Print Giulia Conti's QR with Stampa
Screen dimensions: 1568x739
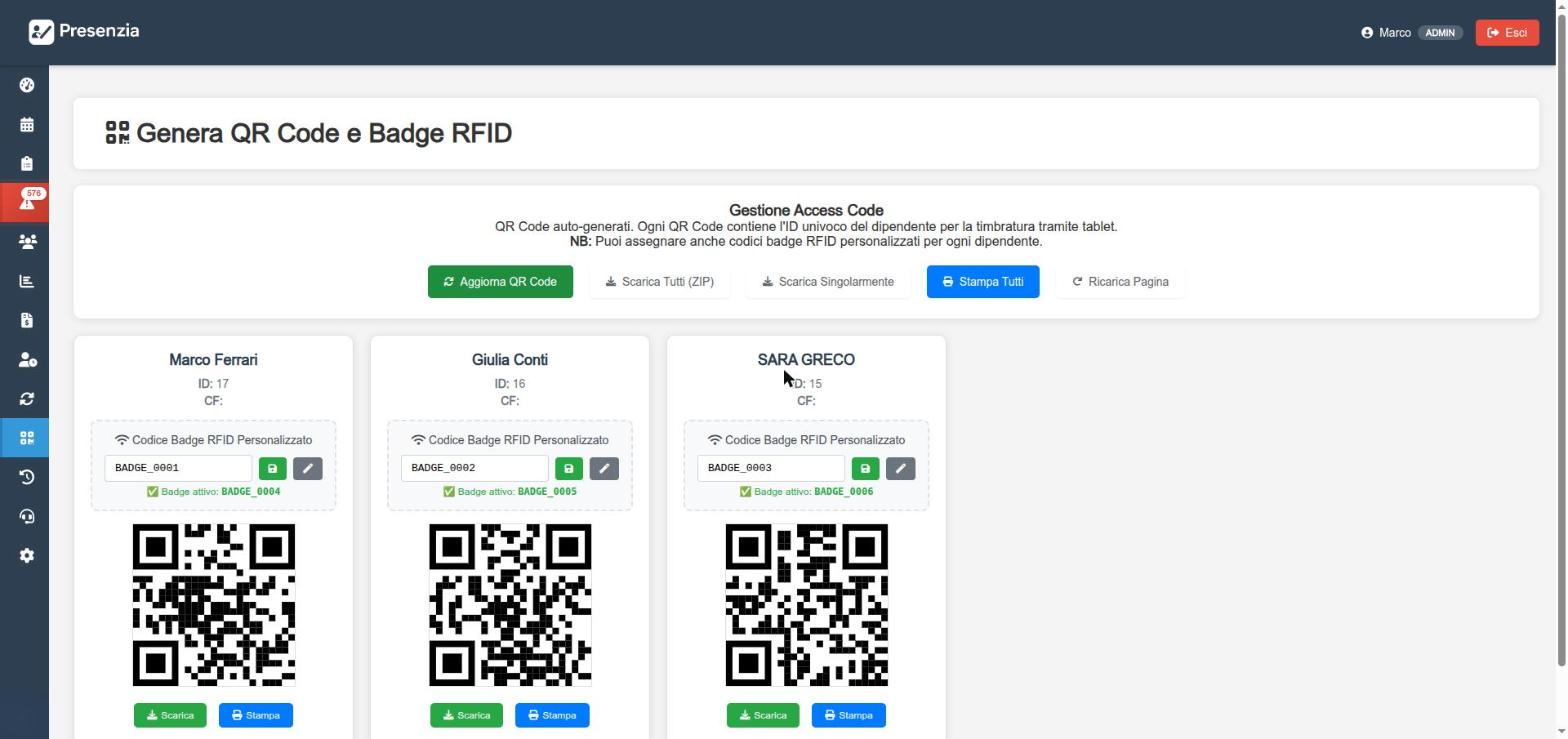[552, 715]
